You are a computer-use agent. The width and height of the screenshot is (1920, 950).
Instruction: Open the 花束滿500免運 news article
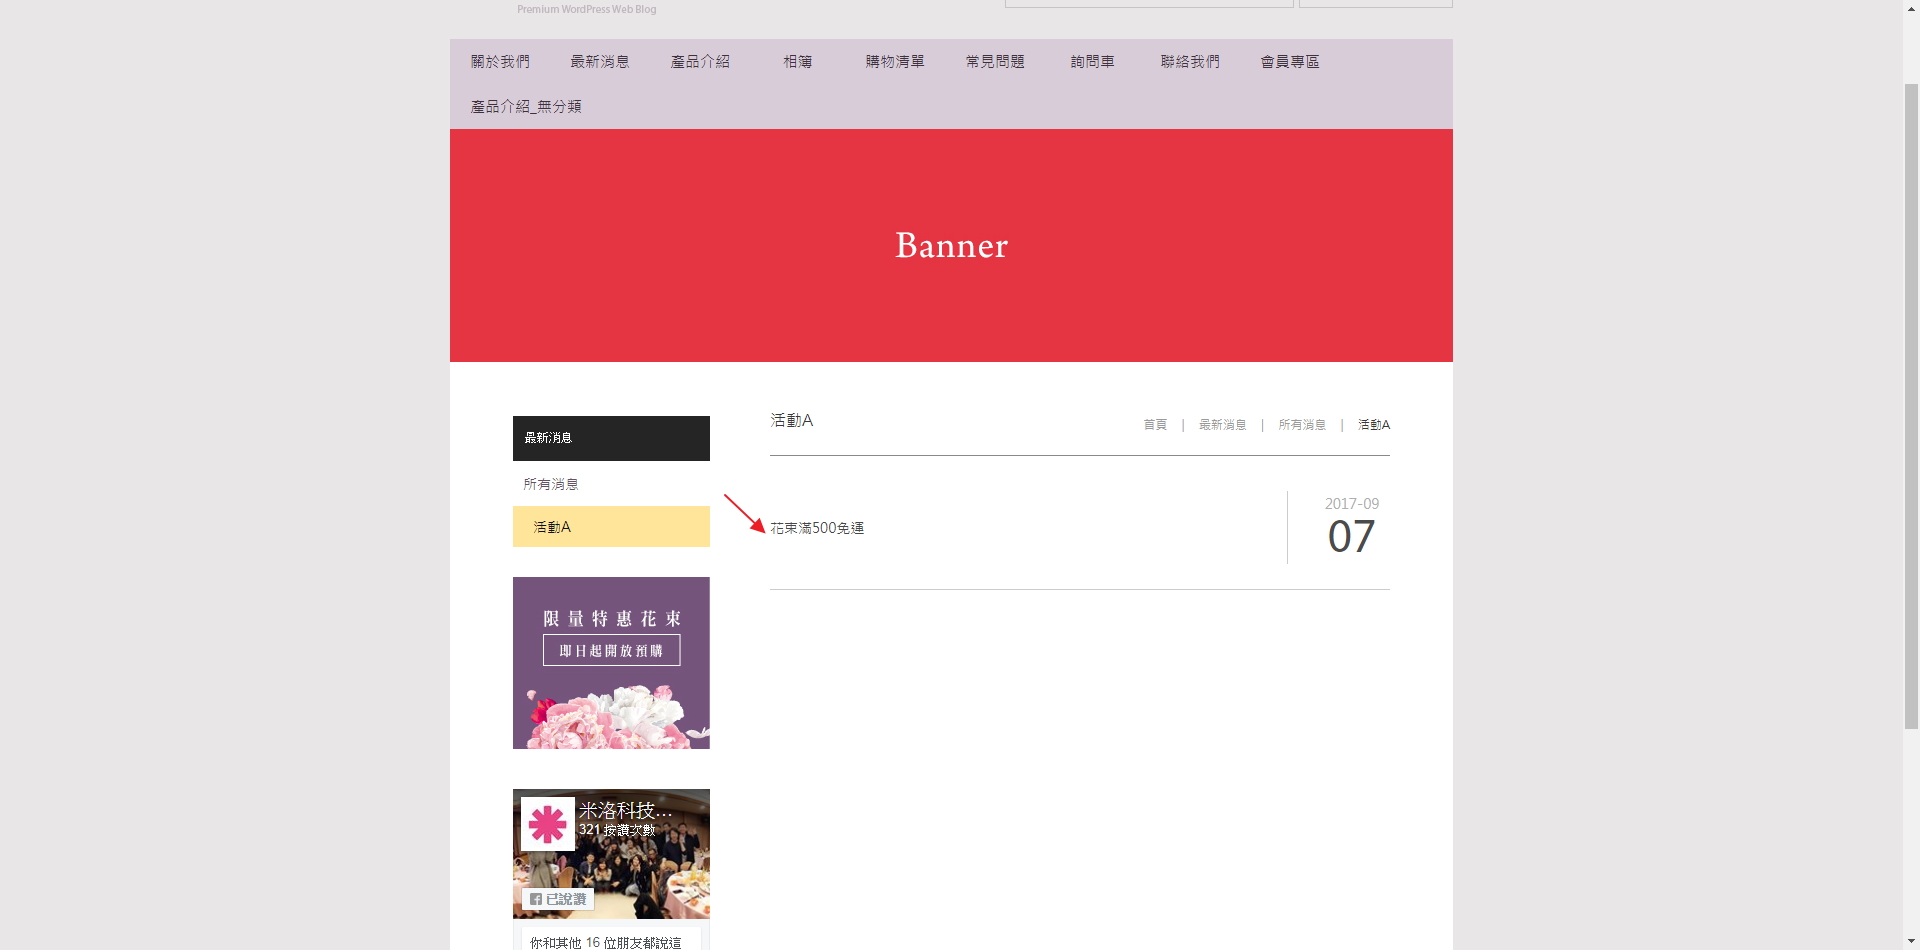click(817, 528)
